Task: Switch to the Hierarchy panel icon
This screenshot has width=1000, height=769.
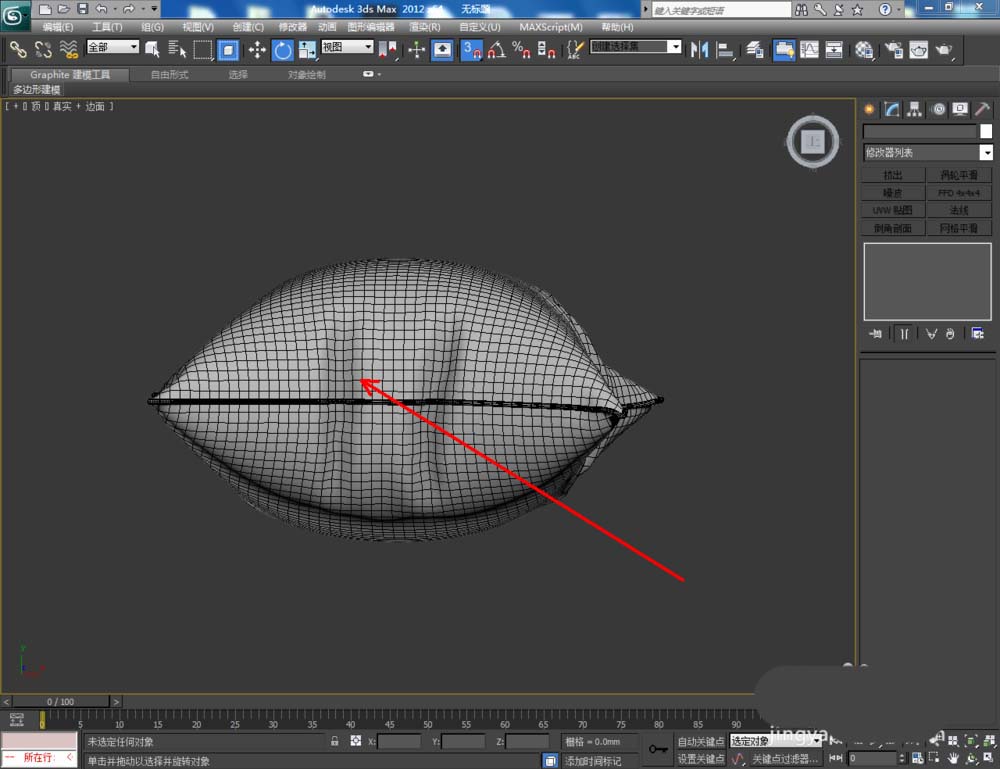Action: (915, 110)
